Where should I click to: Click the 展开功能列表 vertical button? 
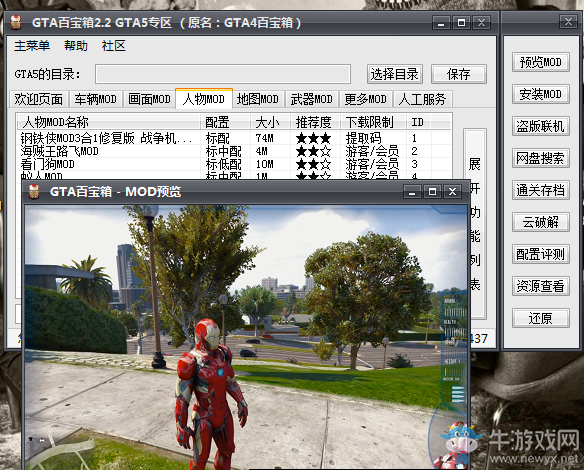click(475, 223)
